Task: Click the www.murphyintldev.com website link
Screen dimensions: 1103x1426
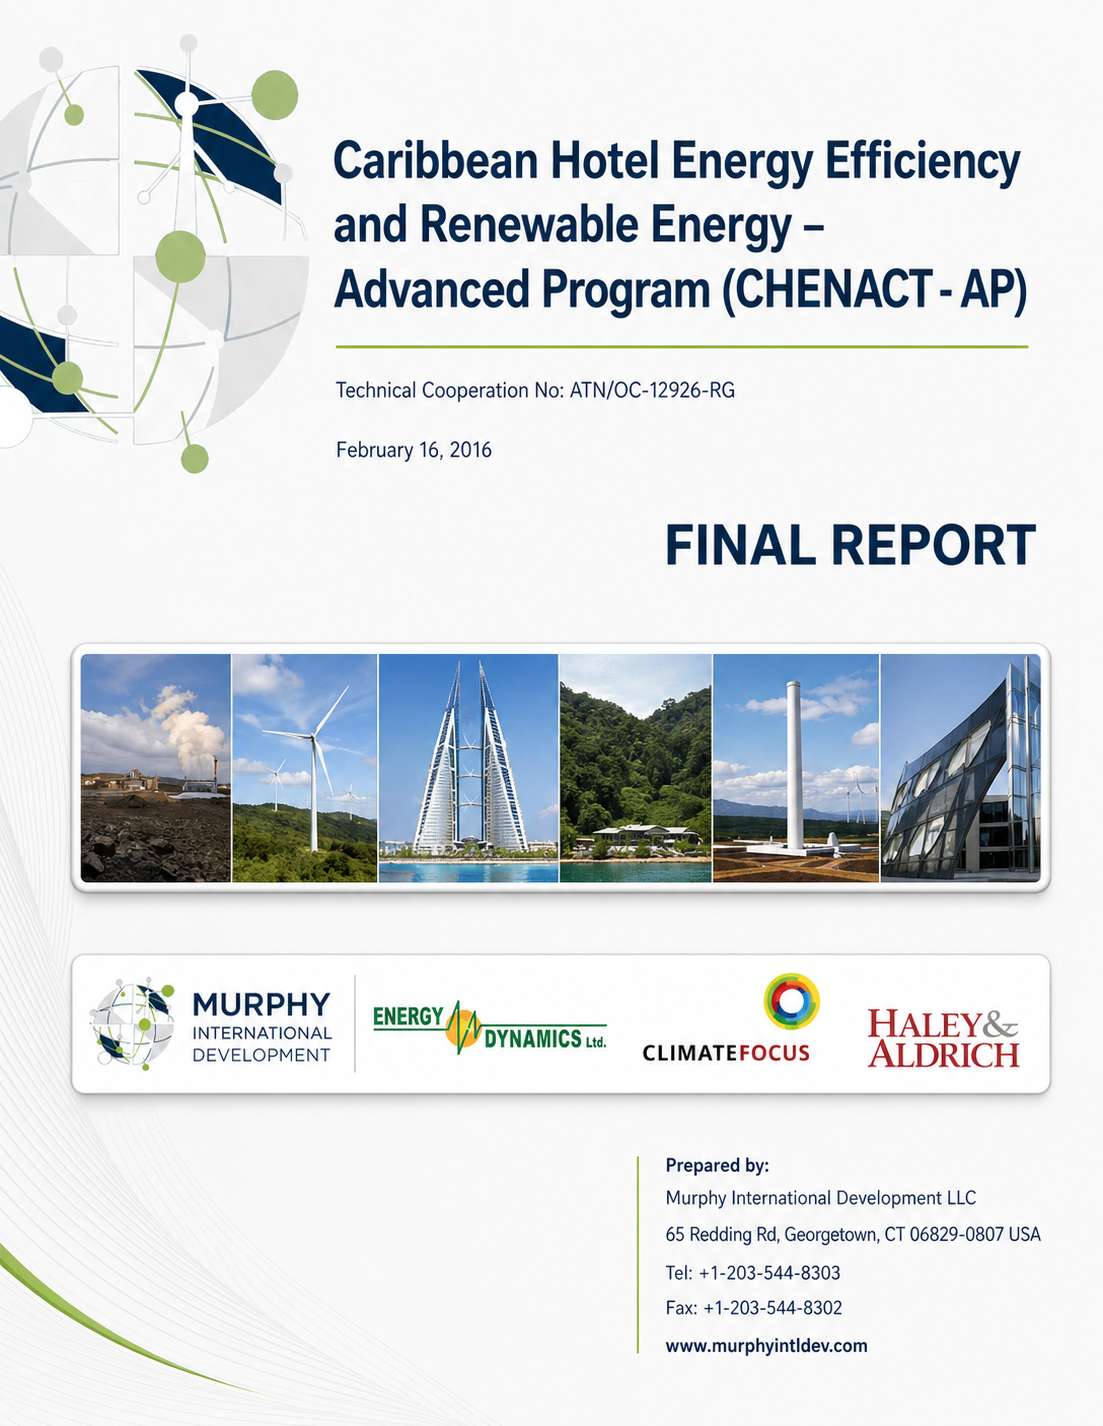Action: [x=766, y=1345]
